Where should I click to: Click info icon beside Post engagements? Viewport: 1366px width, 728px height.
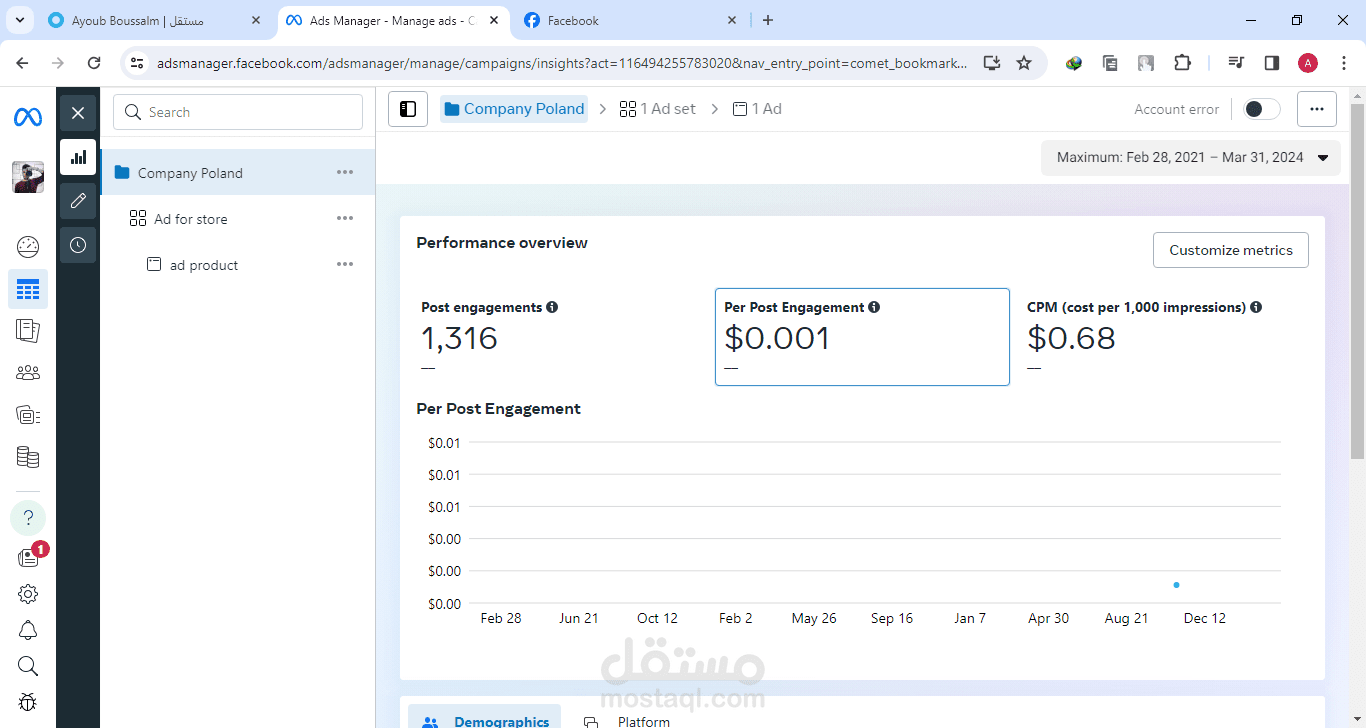coord(552,307)
